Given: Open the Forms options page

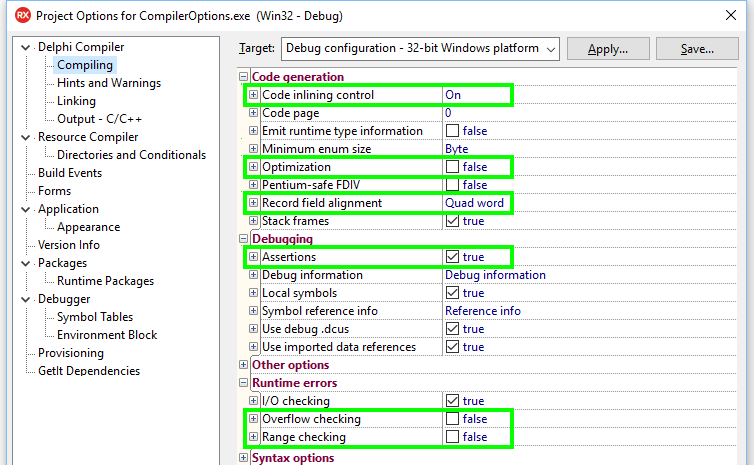Looking at the screenshot, I should [54, 191].
